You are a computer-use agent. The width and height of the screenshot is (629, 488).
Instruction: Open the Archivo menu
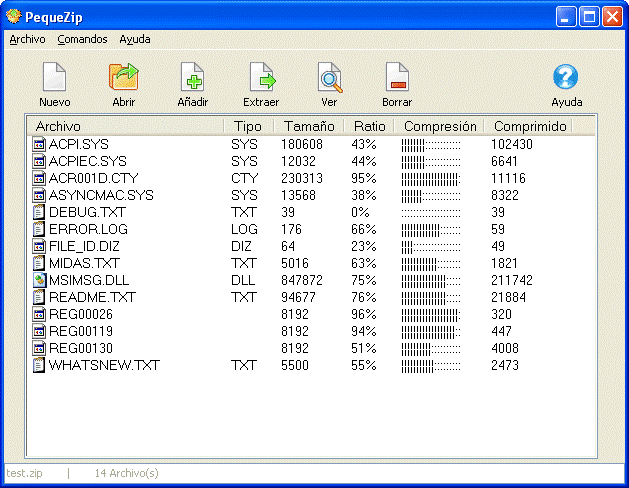coord(27,39)
